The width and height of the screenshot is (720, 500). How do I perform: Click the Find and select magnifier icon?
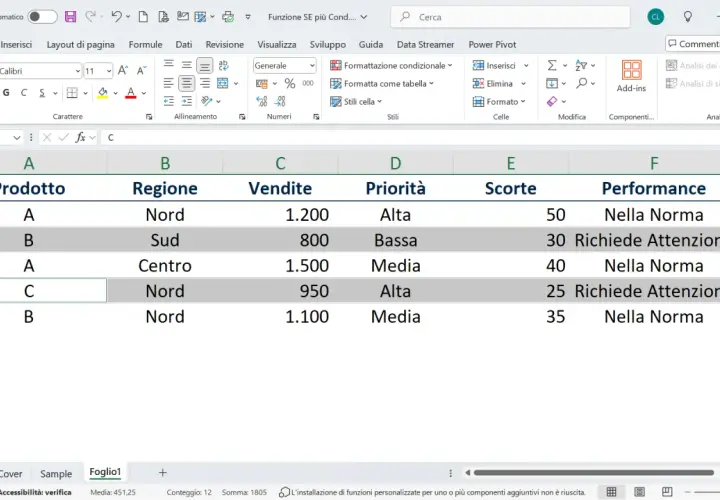click(x=582, y=83)
